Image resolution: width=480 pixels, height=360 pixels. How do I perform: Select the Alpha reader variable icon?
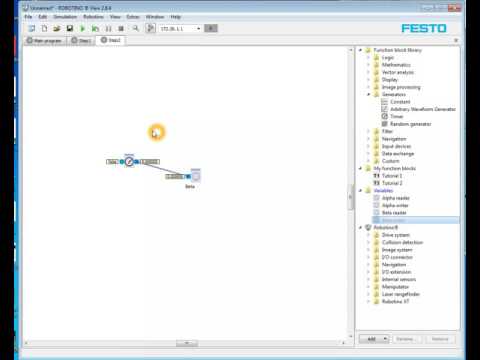[x=376, y=198]
